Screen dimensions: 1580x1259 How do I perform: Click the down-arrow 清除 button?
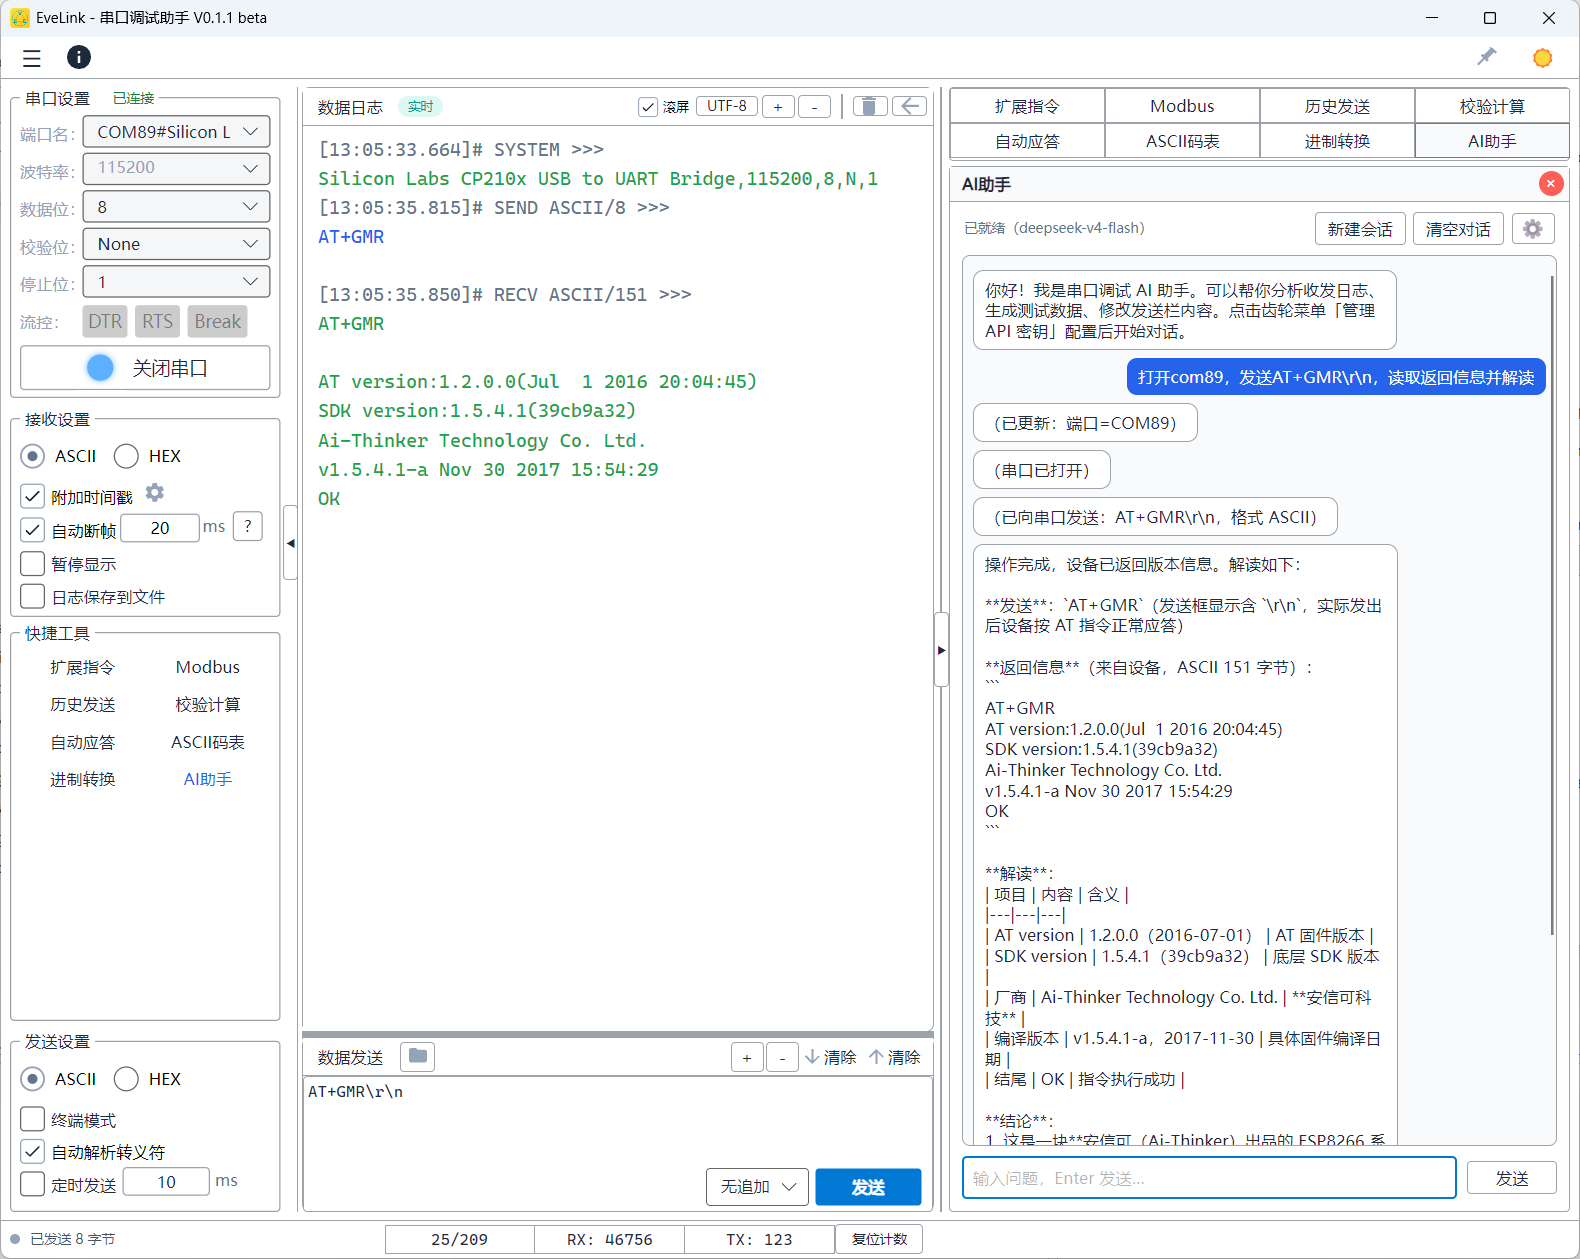(830, 1057)
